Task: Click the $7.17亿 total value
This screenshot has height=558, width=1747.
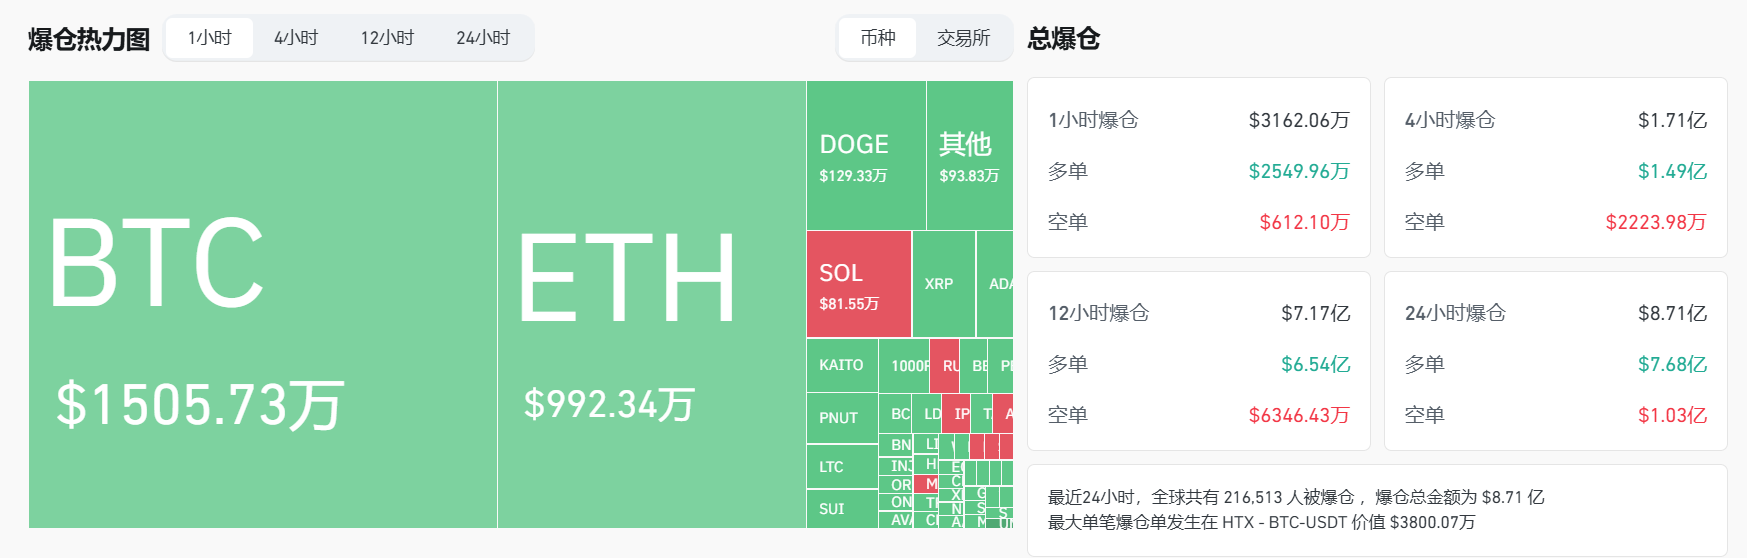Action: (x=1316, y=313)
